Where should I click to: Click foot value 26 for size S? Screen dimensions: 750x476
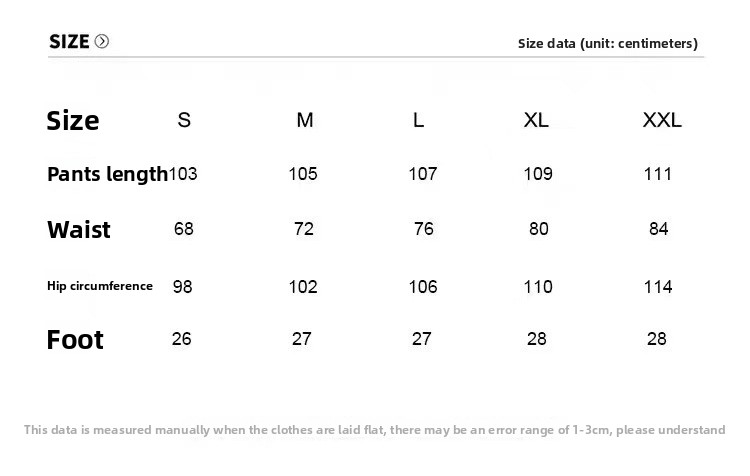pos(182,339)
